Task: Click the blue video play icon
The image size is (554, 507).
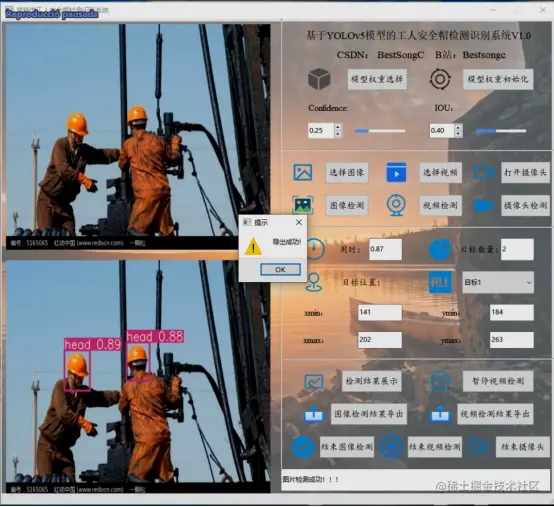Action: coord(396,172)
